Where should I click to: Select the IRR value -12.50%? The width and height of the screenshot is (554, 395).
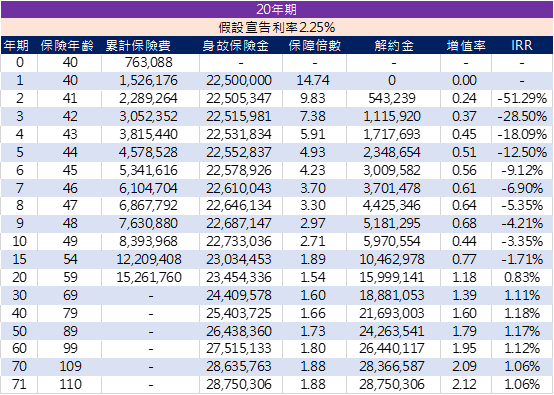[x=522, y=153]
